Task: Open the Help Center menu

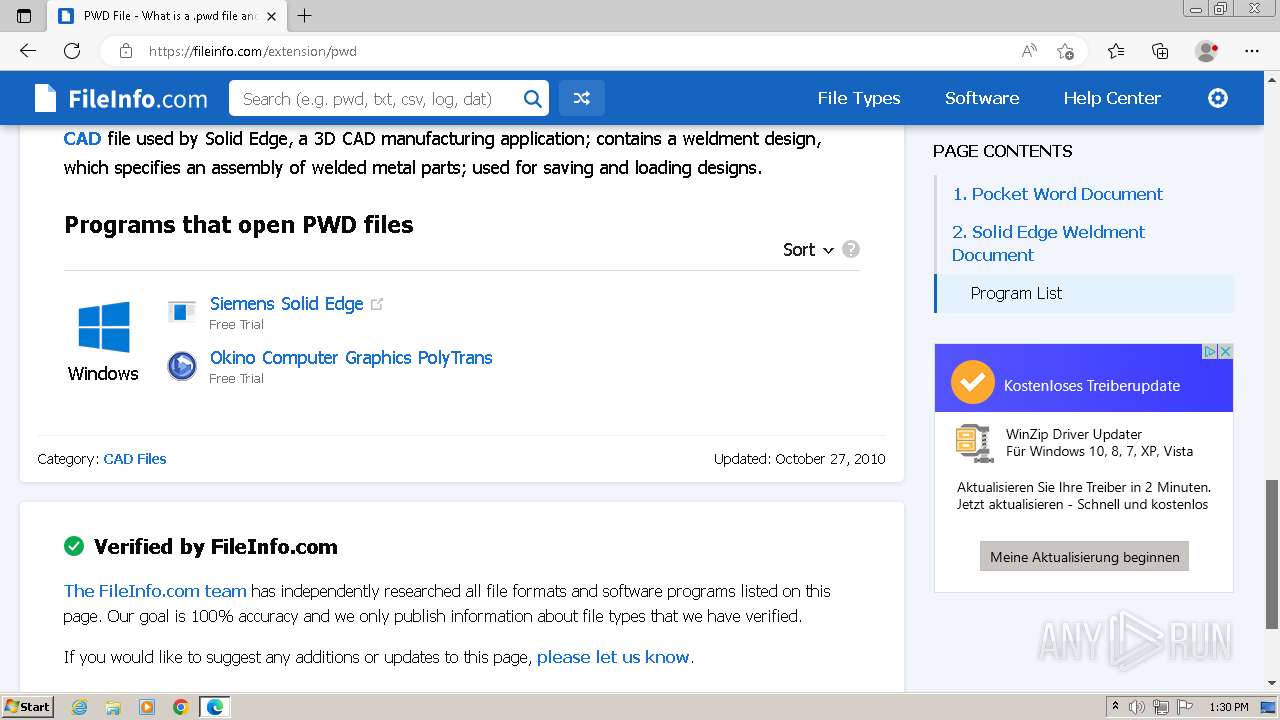Action: 1112,98
